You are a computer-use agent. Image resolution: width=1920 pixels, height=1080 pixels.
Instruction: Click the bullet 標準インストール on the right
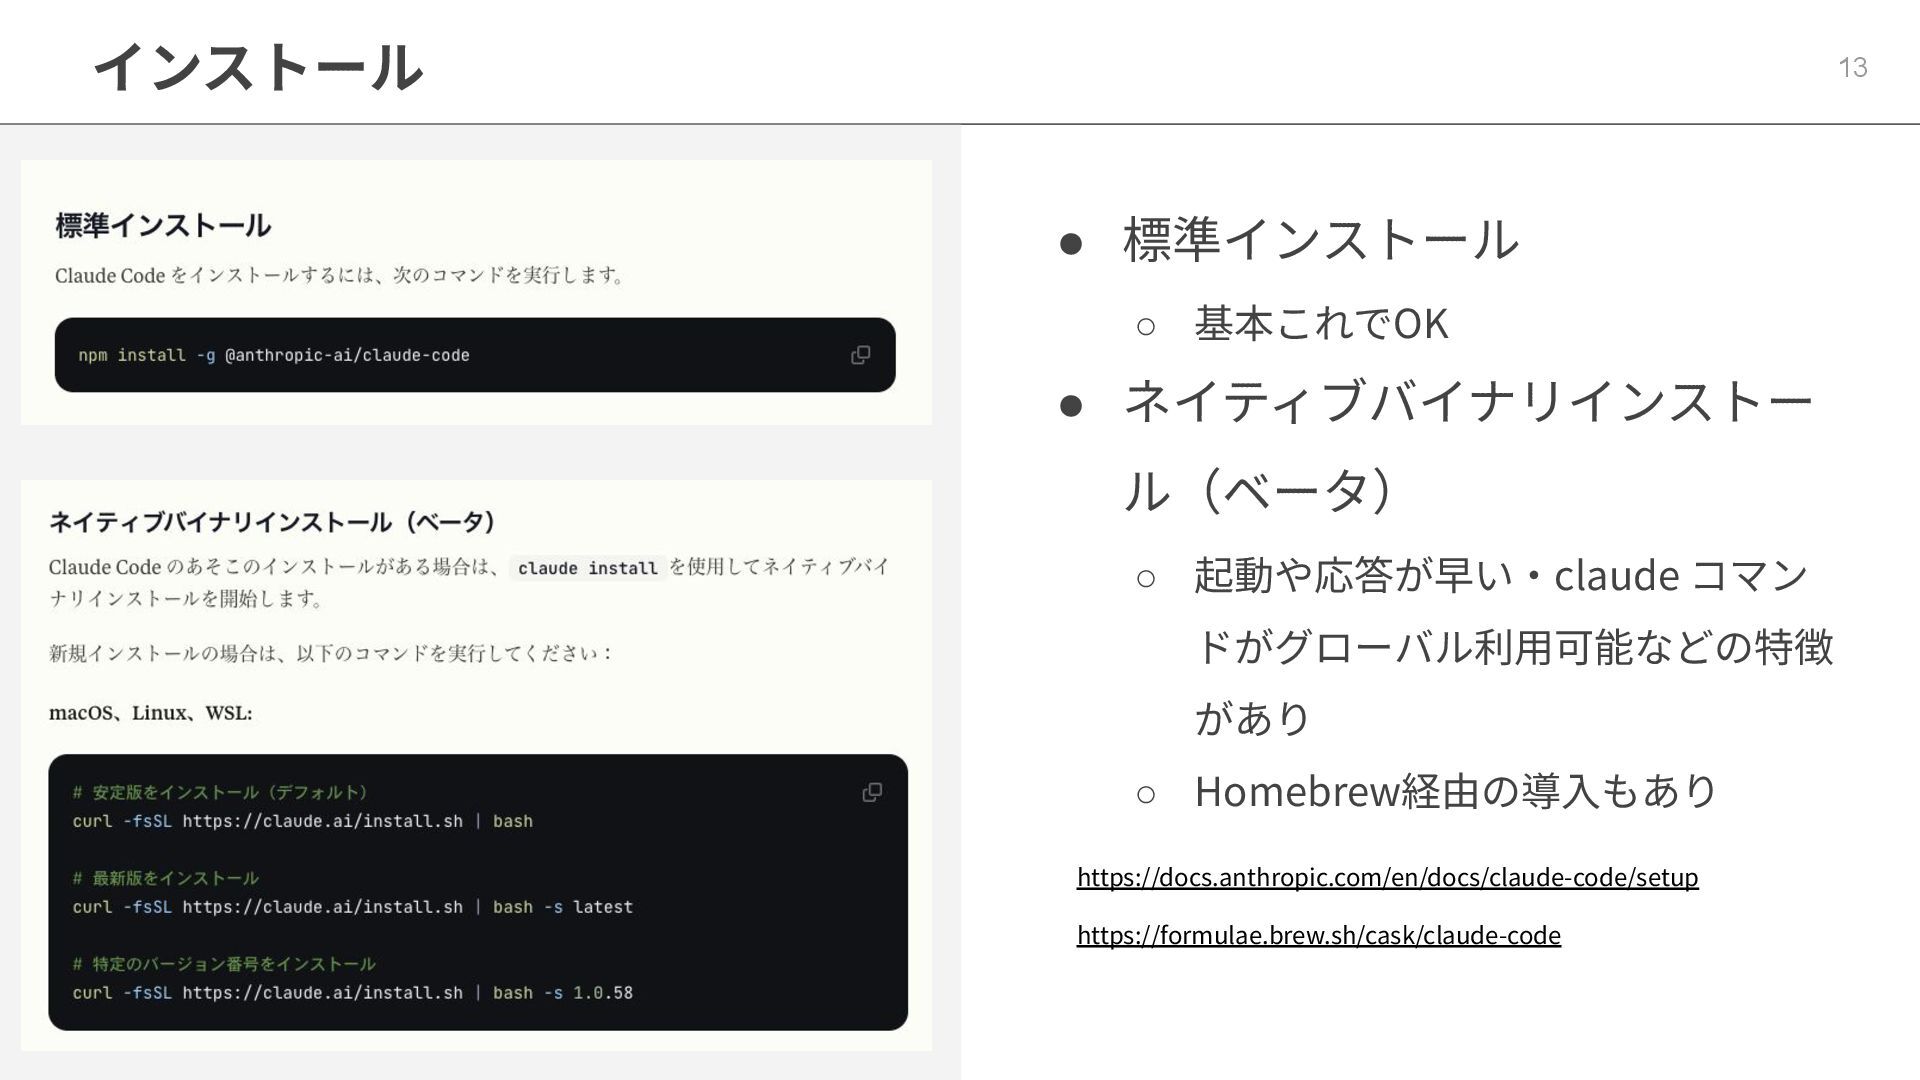click(x=1321, y=240)
